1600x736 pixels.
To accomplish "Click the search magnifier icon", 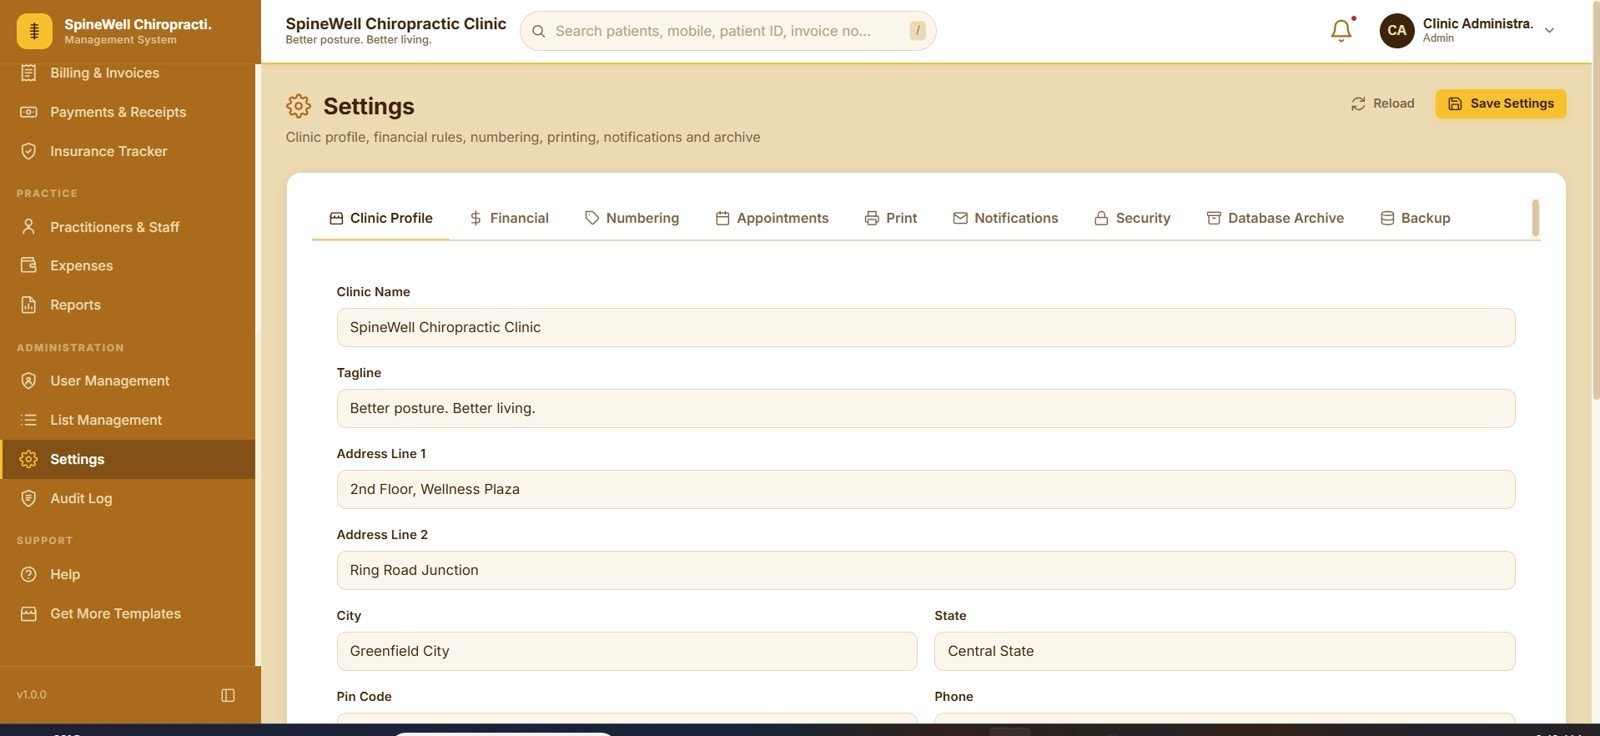I will 538,31.
